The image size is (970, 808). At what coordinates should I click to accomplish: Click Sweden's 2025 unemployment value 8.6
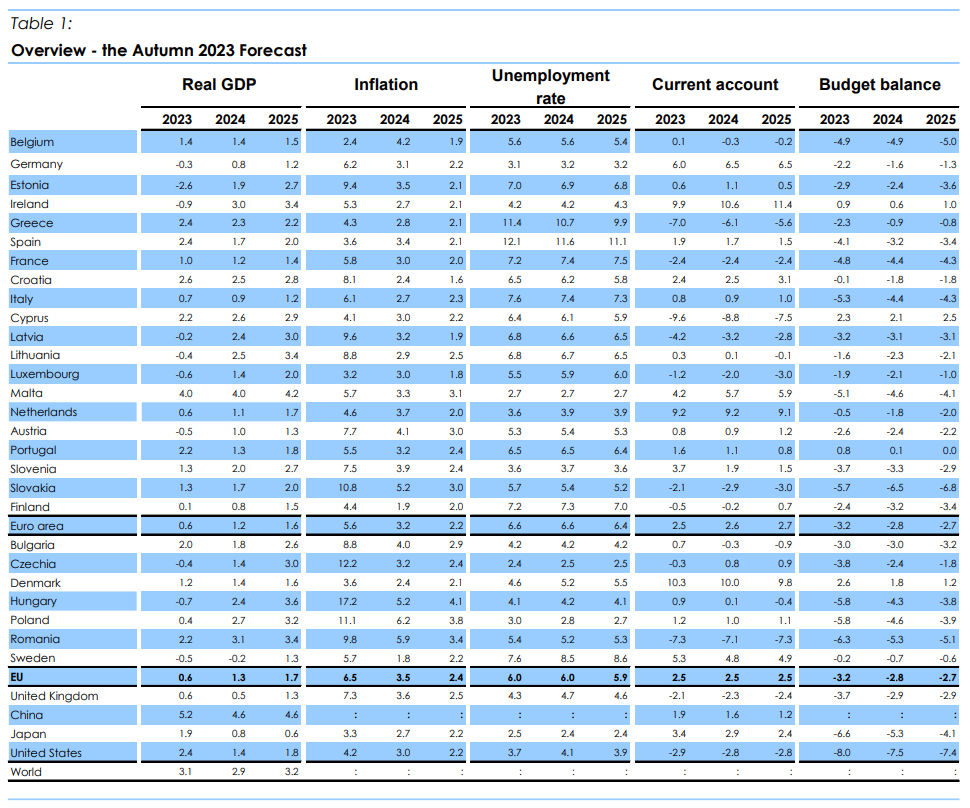620,658
